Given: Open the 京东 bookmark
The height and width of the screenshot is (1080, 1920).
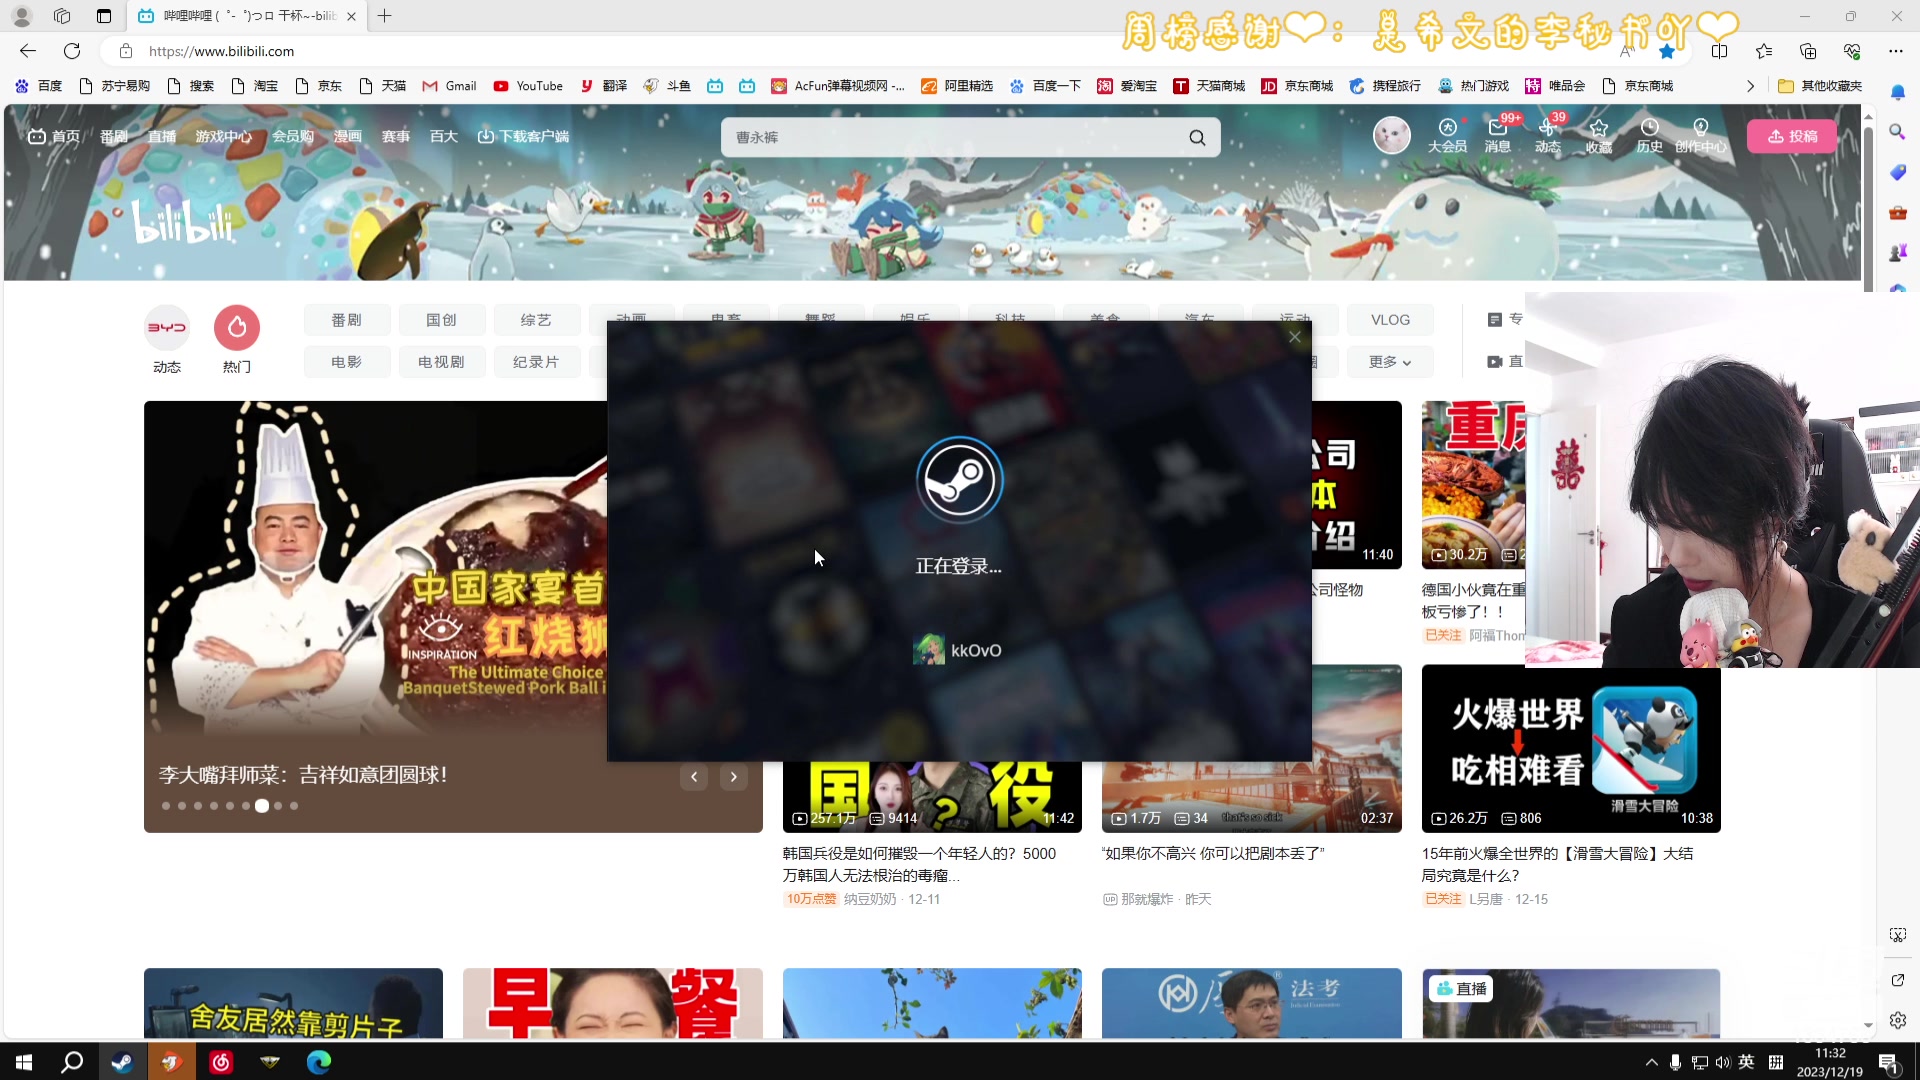Looking at the screenshot, I should (x=318, y=86).
